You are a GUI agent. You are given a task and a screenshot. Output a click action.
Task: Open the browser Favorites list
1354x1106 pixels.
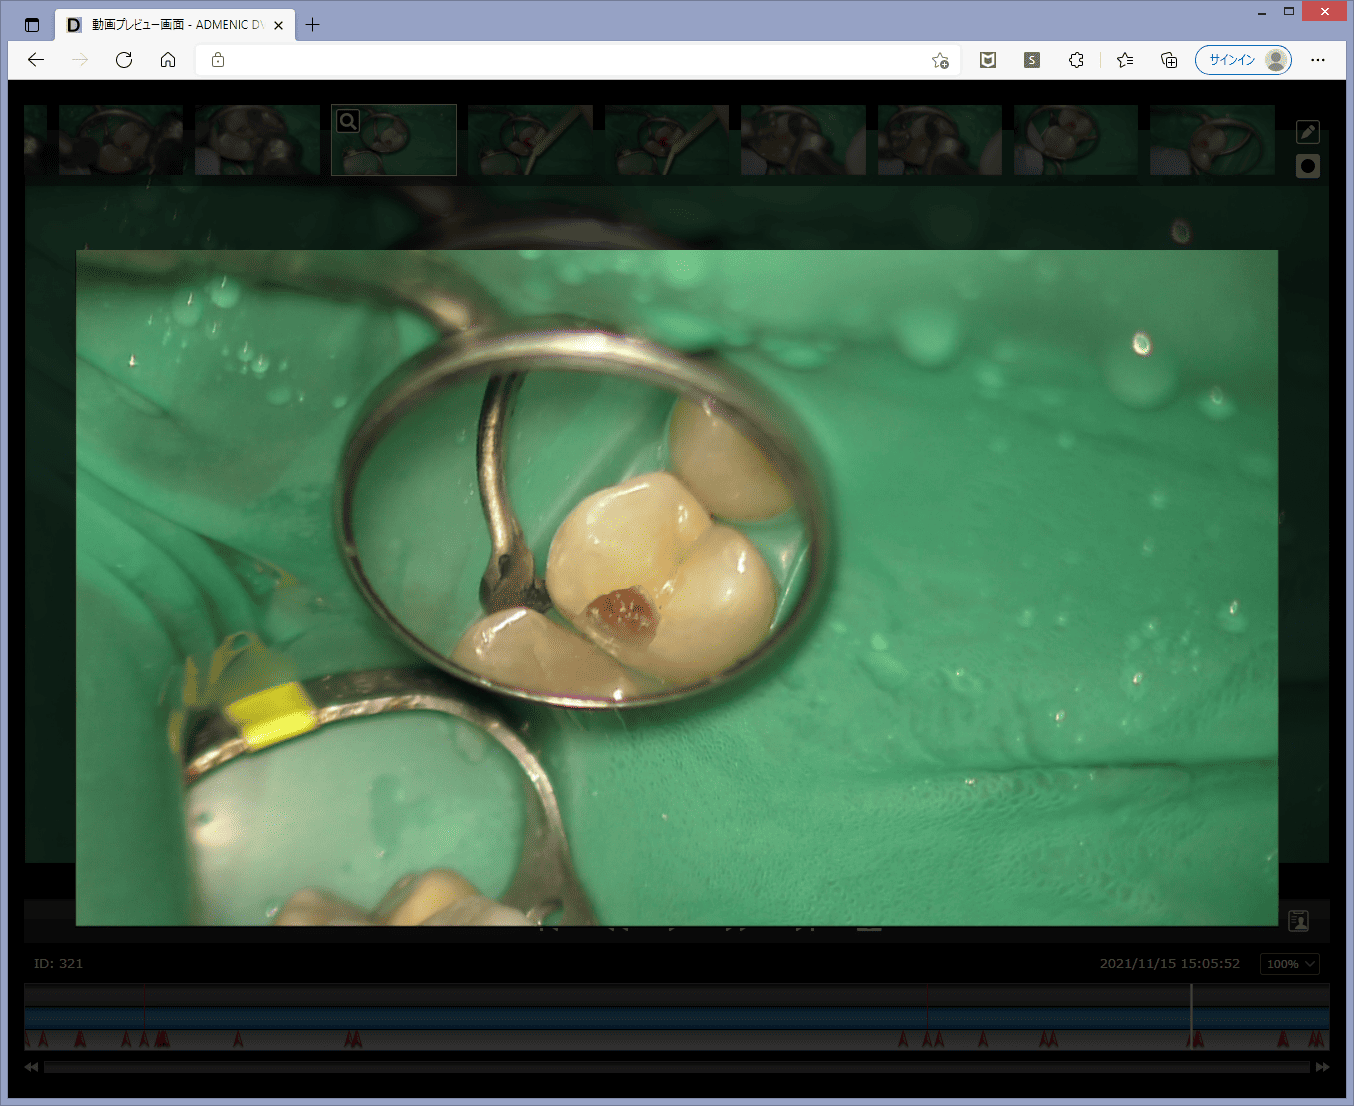[x=1125, y=60]
